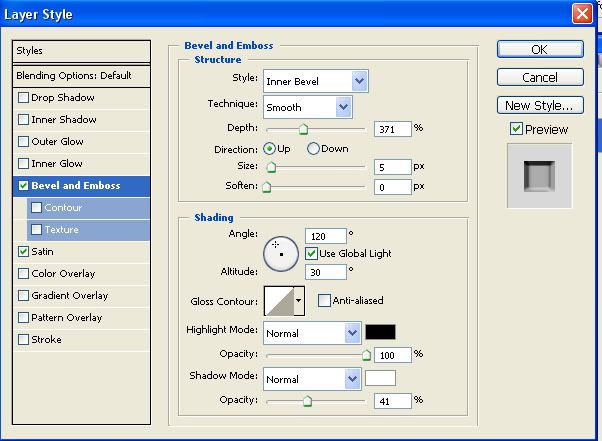Click the Depth percentage field
The height and width of the screenshot is (441, 602).
[393, 129]
